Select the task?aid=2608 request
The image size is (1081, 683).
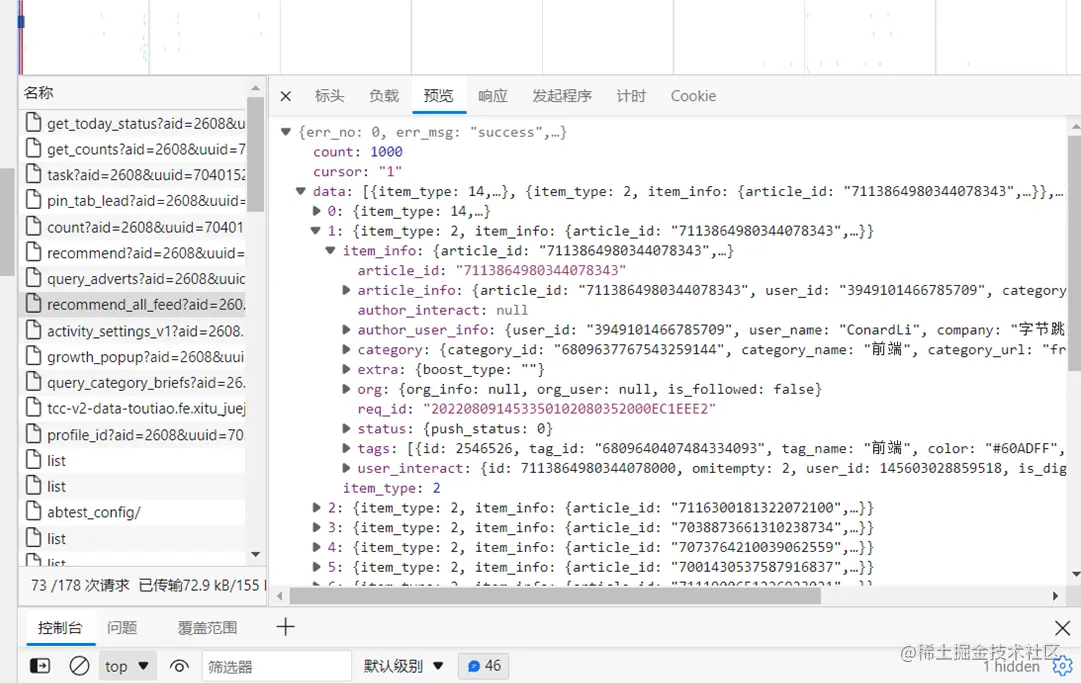click(133, 175)
